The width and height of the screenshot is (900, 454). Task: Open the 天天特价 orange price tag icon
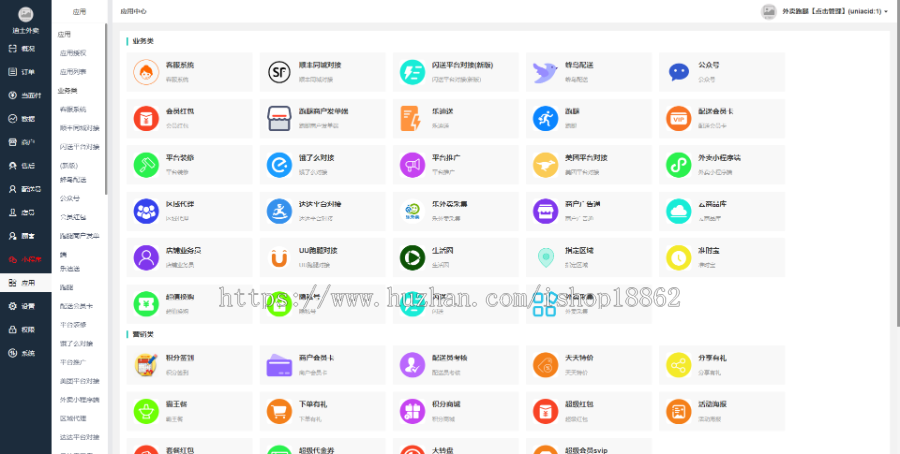(546, 364)
